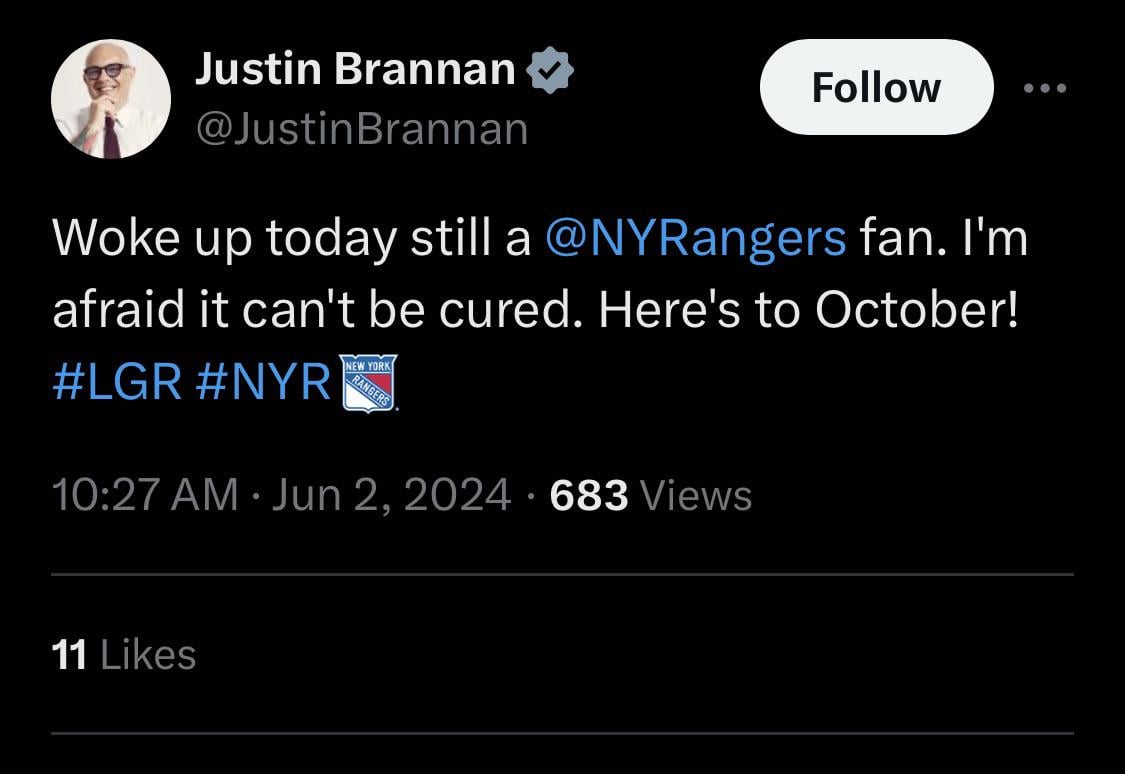1125x774 pixels.
Task: Click the verified badge next to Justin Brannan
Action: point(550,70)
